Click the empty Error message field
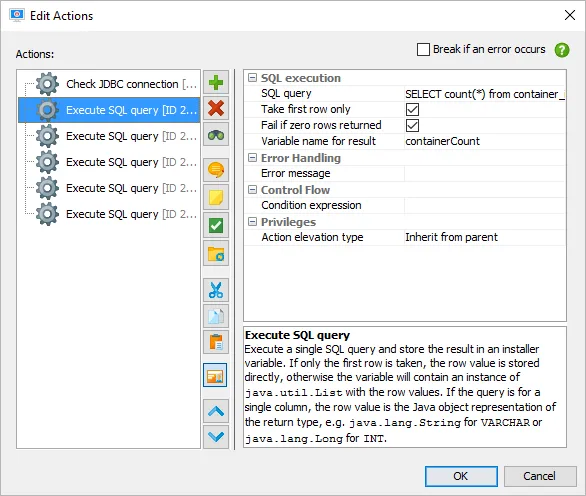The height and width of the screenshot is (496, 586). (x=485, y=173)
